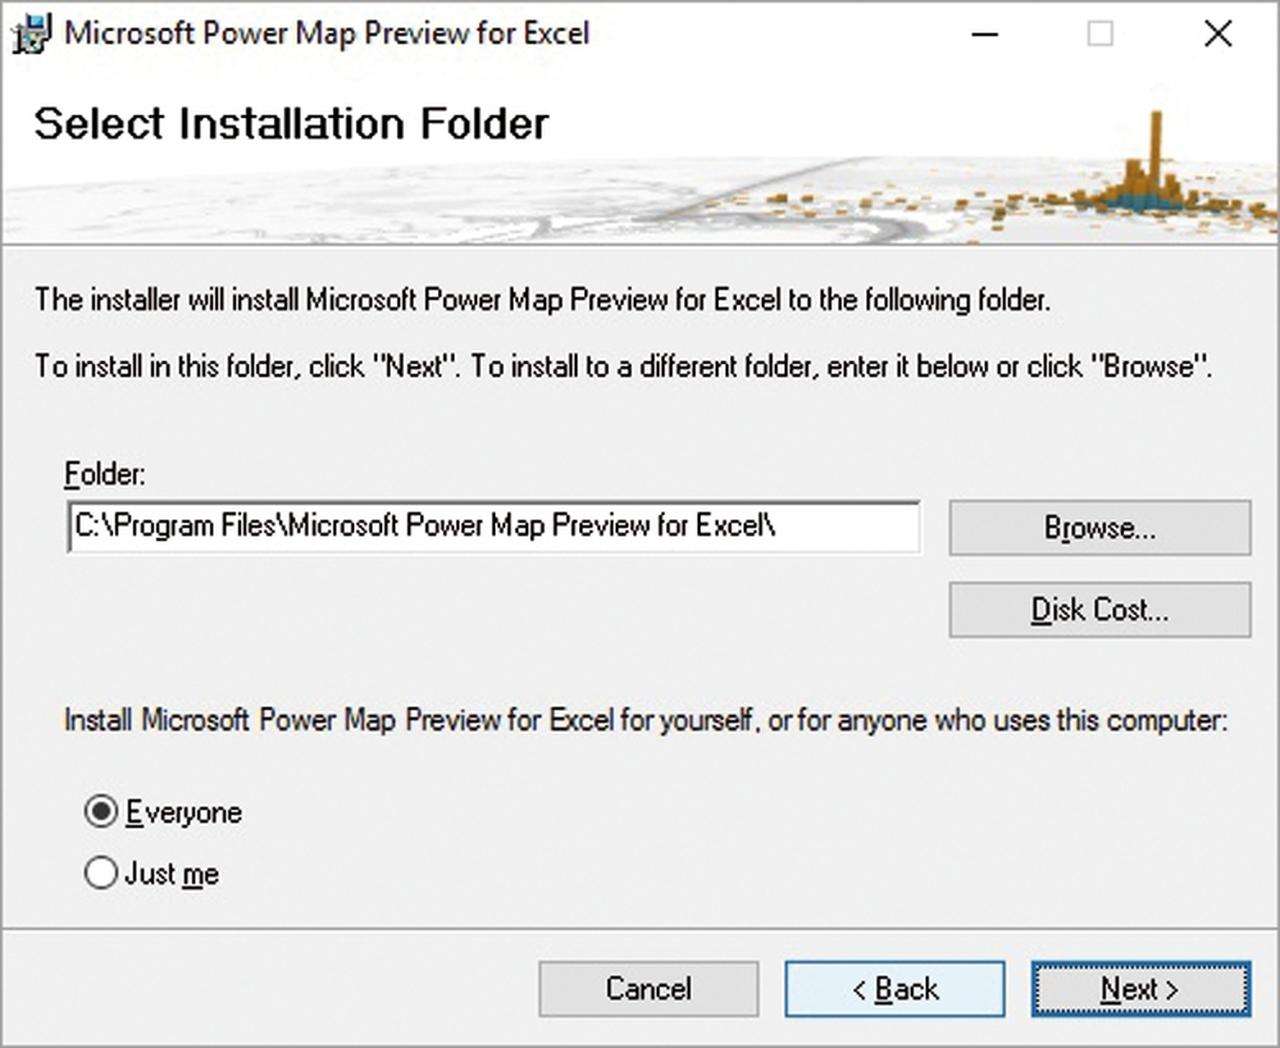Screen dimensions: 1280x1048
Task: Click the Select Installation Folder heading
Action: pyautogui.click(x=291, y=124)
